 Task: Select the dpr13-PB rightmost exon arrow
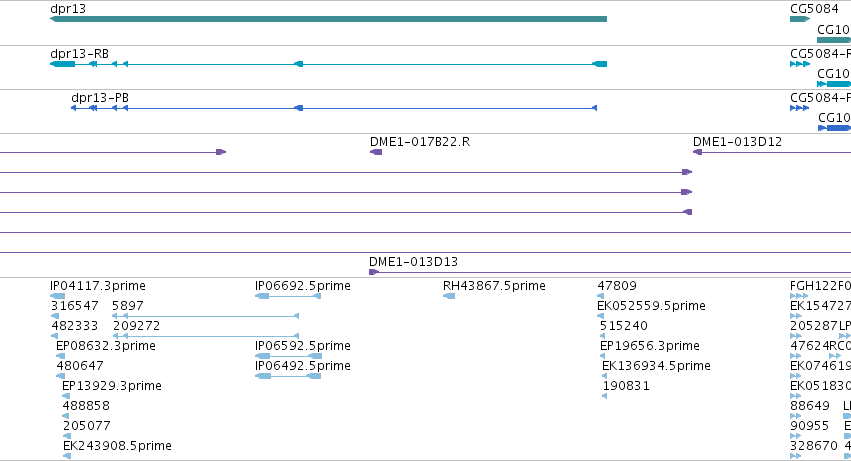594,108
